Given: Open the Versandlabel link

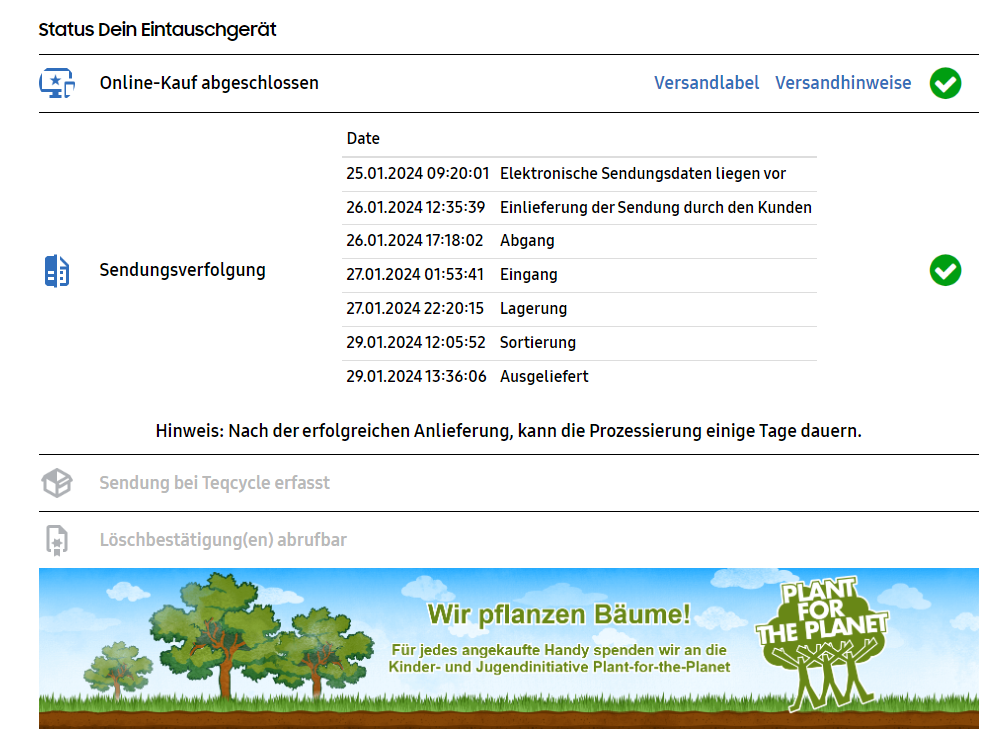Looking at the screenshot, I should (706, 83).
